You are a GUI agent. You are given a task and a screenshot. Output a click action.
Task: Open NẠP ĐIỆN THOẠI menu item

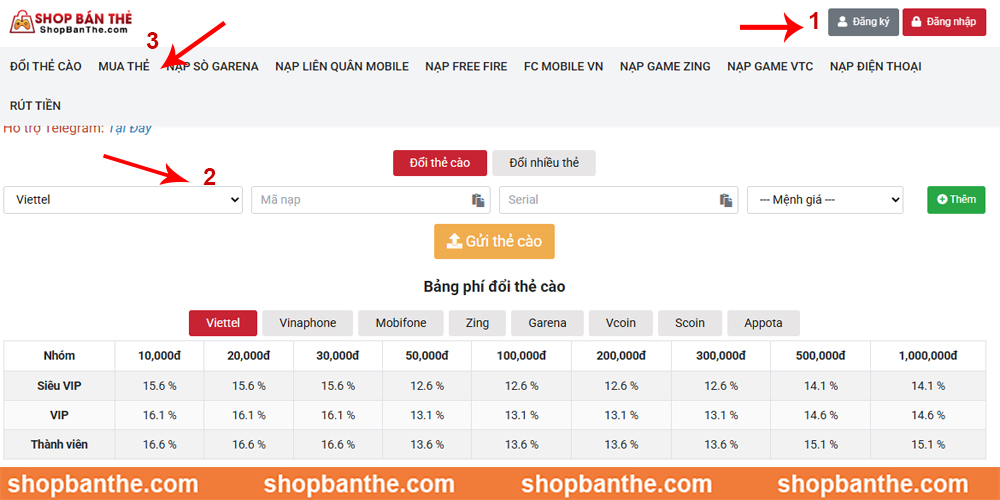pos(876,66)
